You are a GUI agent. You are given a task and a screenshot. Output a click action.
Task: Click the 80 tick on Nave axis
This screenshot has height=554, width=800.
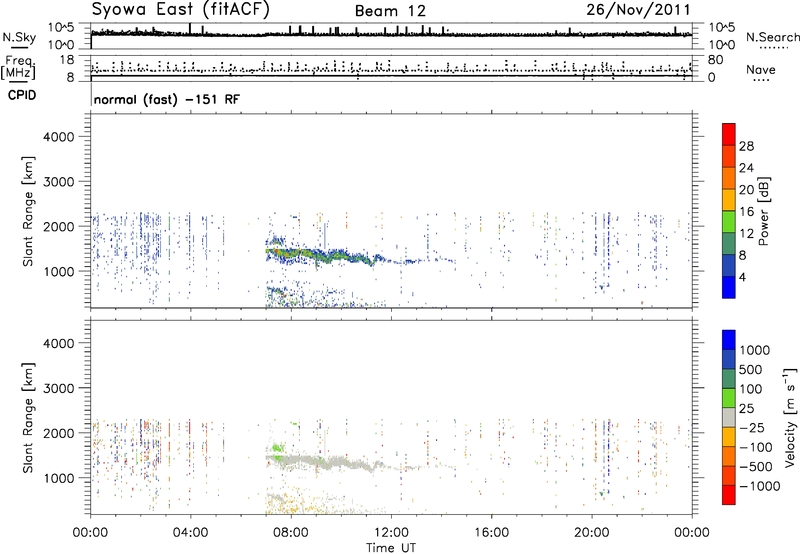click(715, 60)
